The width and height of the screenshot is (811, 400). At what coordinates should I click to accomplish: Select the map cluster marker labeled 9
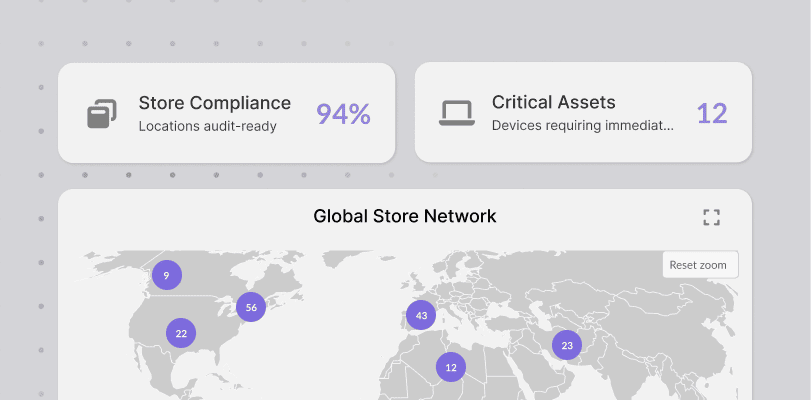pyautogui.click(x=167, y=275)
